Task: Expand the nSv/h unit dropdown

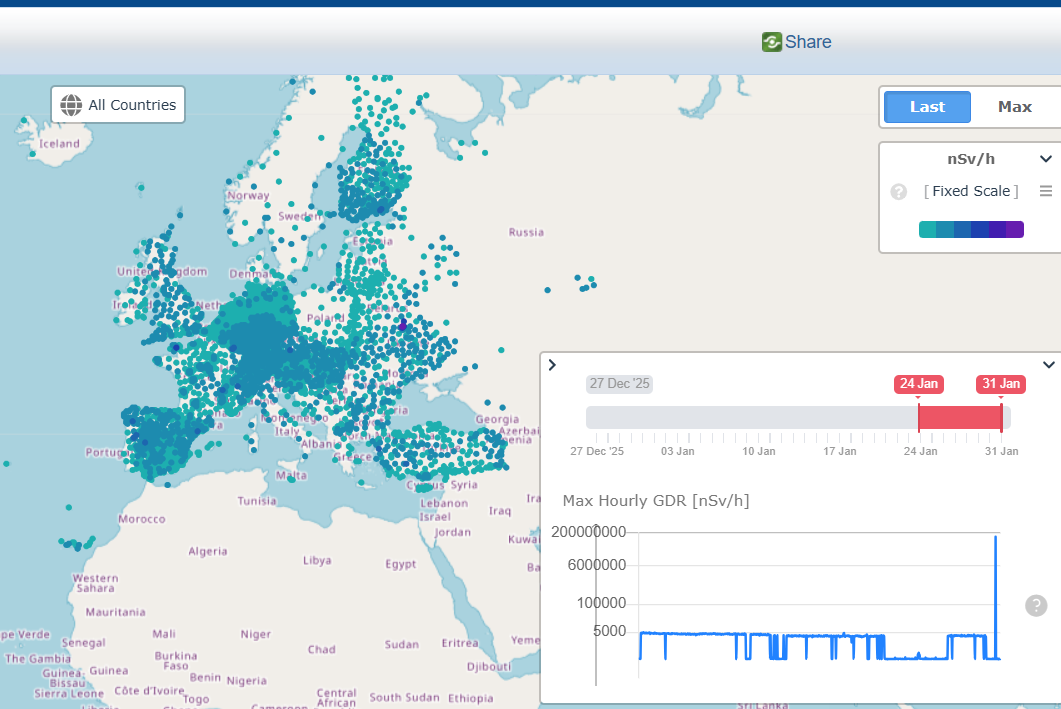Action: (x=1045, y=159)
